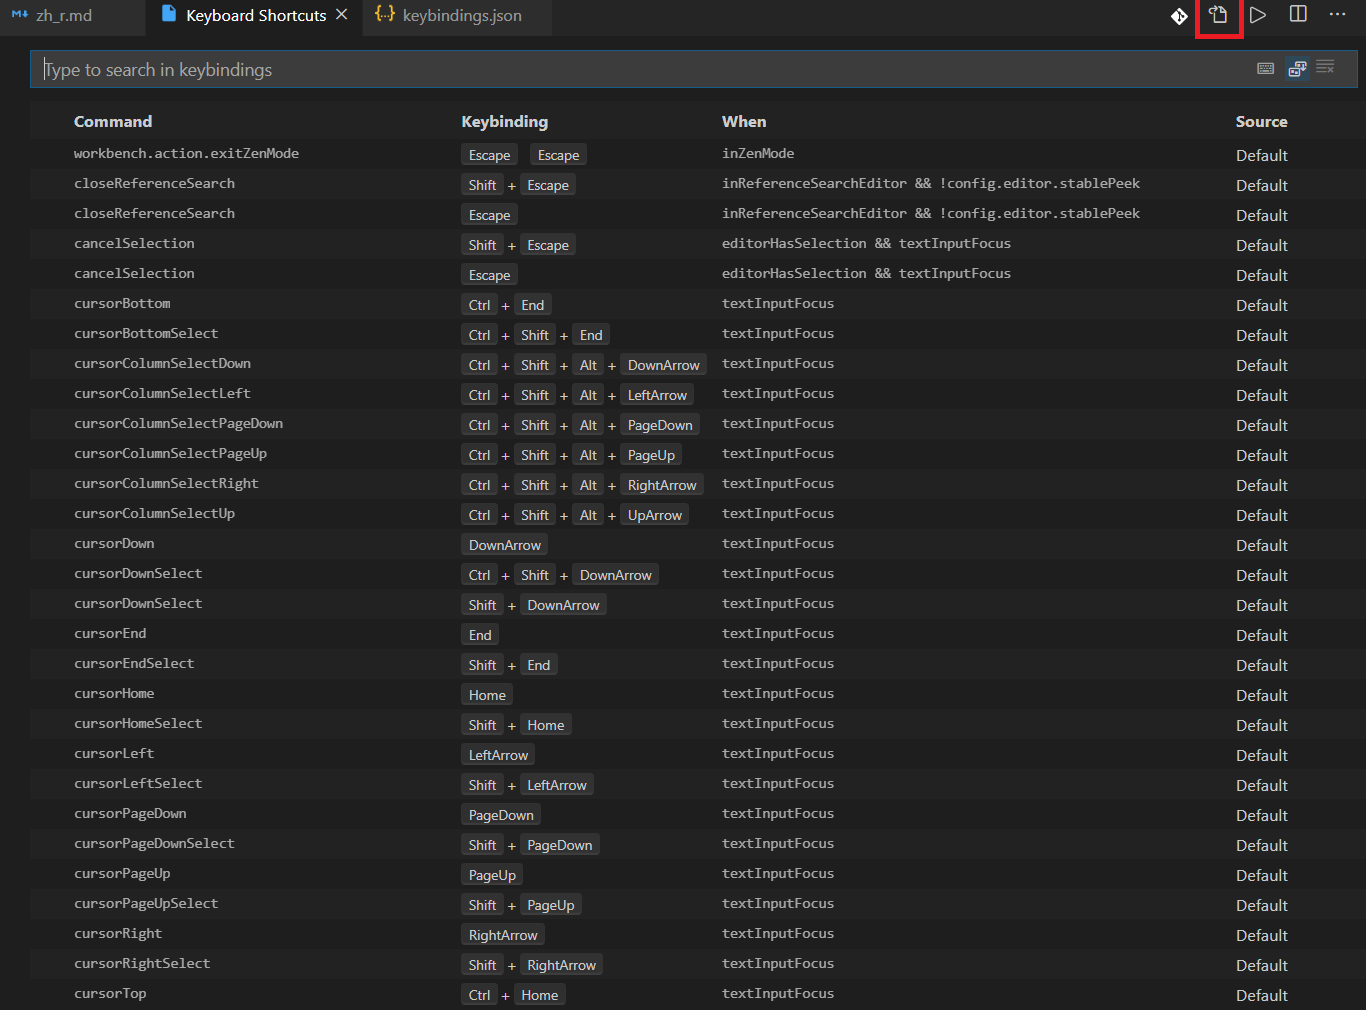Click the Ctrl + Home keybinding for cursorTop
The width and height of the screenshot is (1366, 1010).
click(x=513, y=995)
